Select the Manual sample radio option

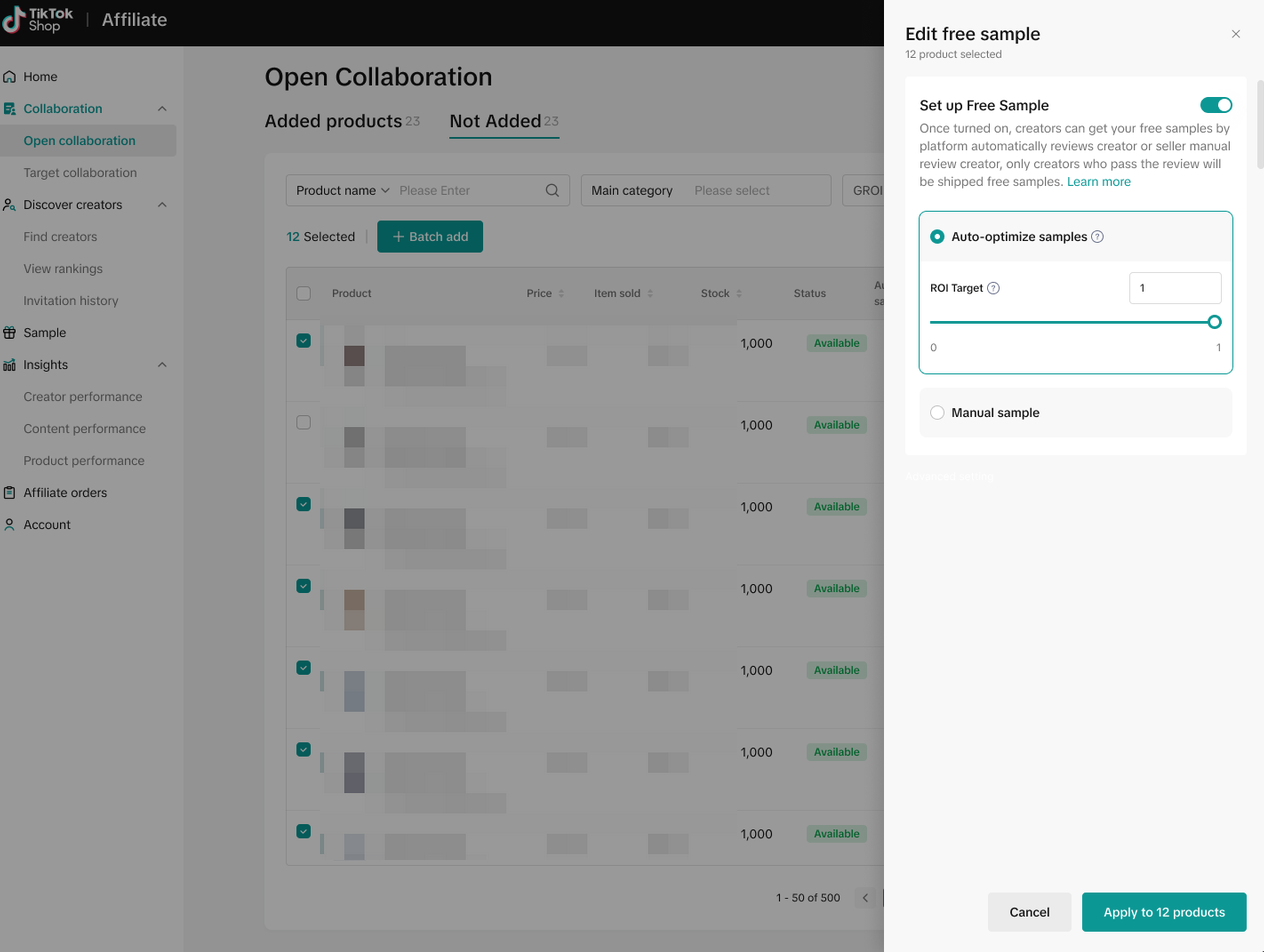point(937,412)
